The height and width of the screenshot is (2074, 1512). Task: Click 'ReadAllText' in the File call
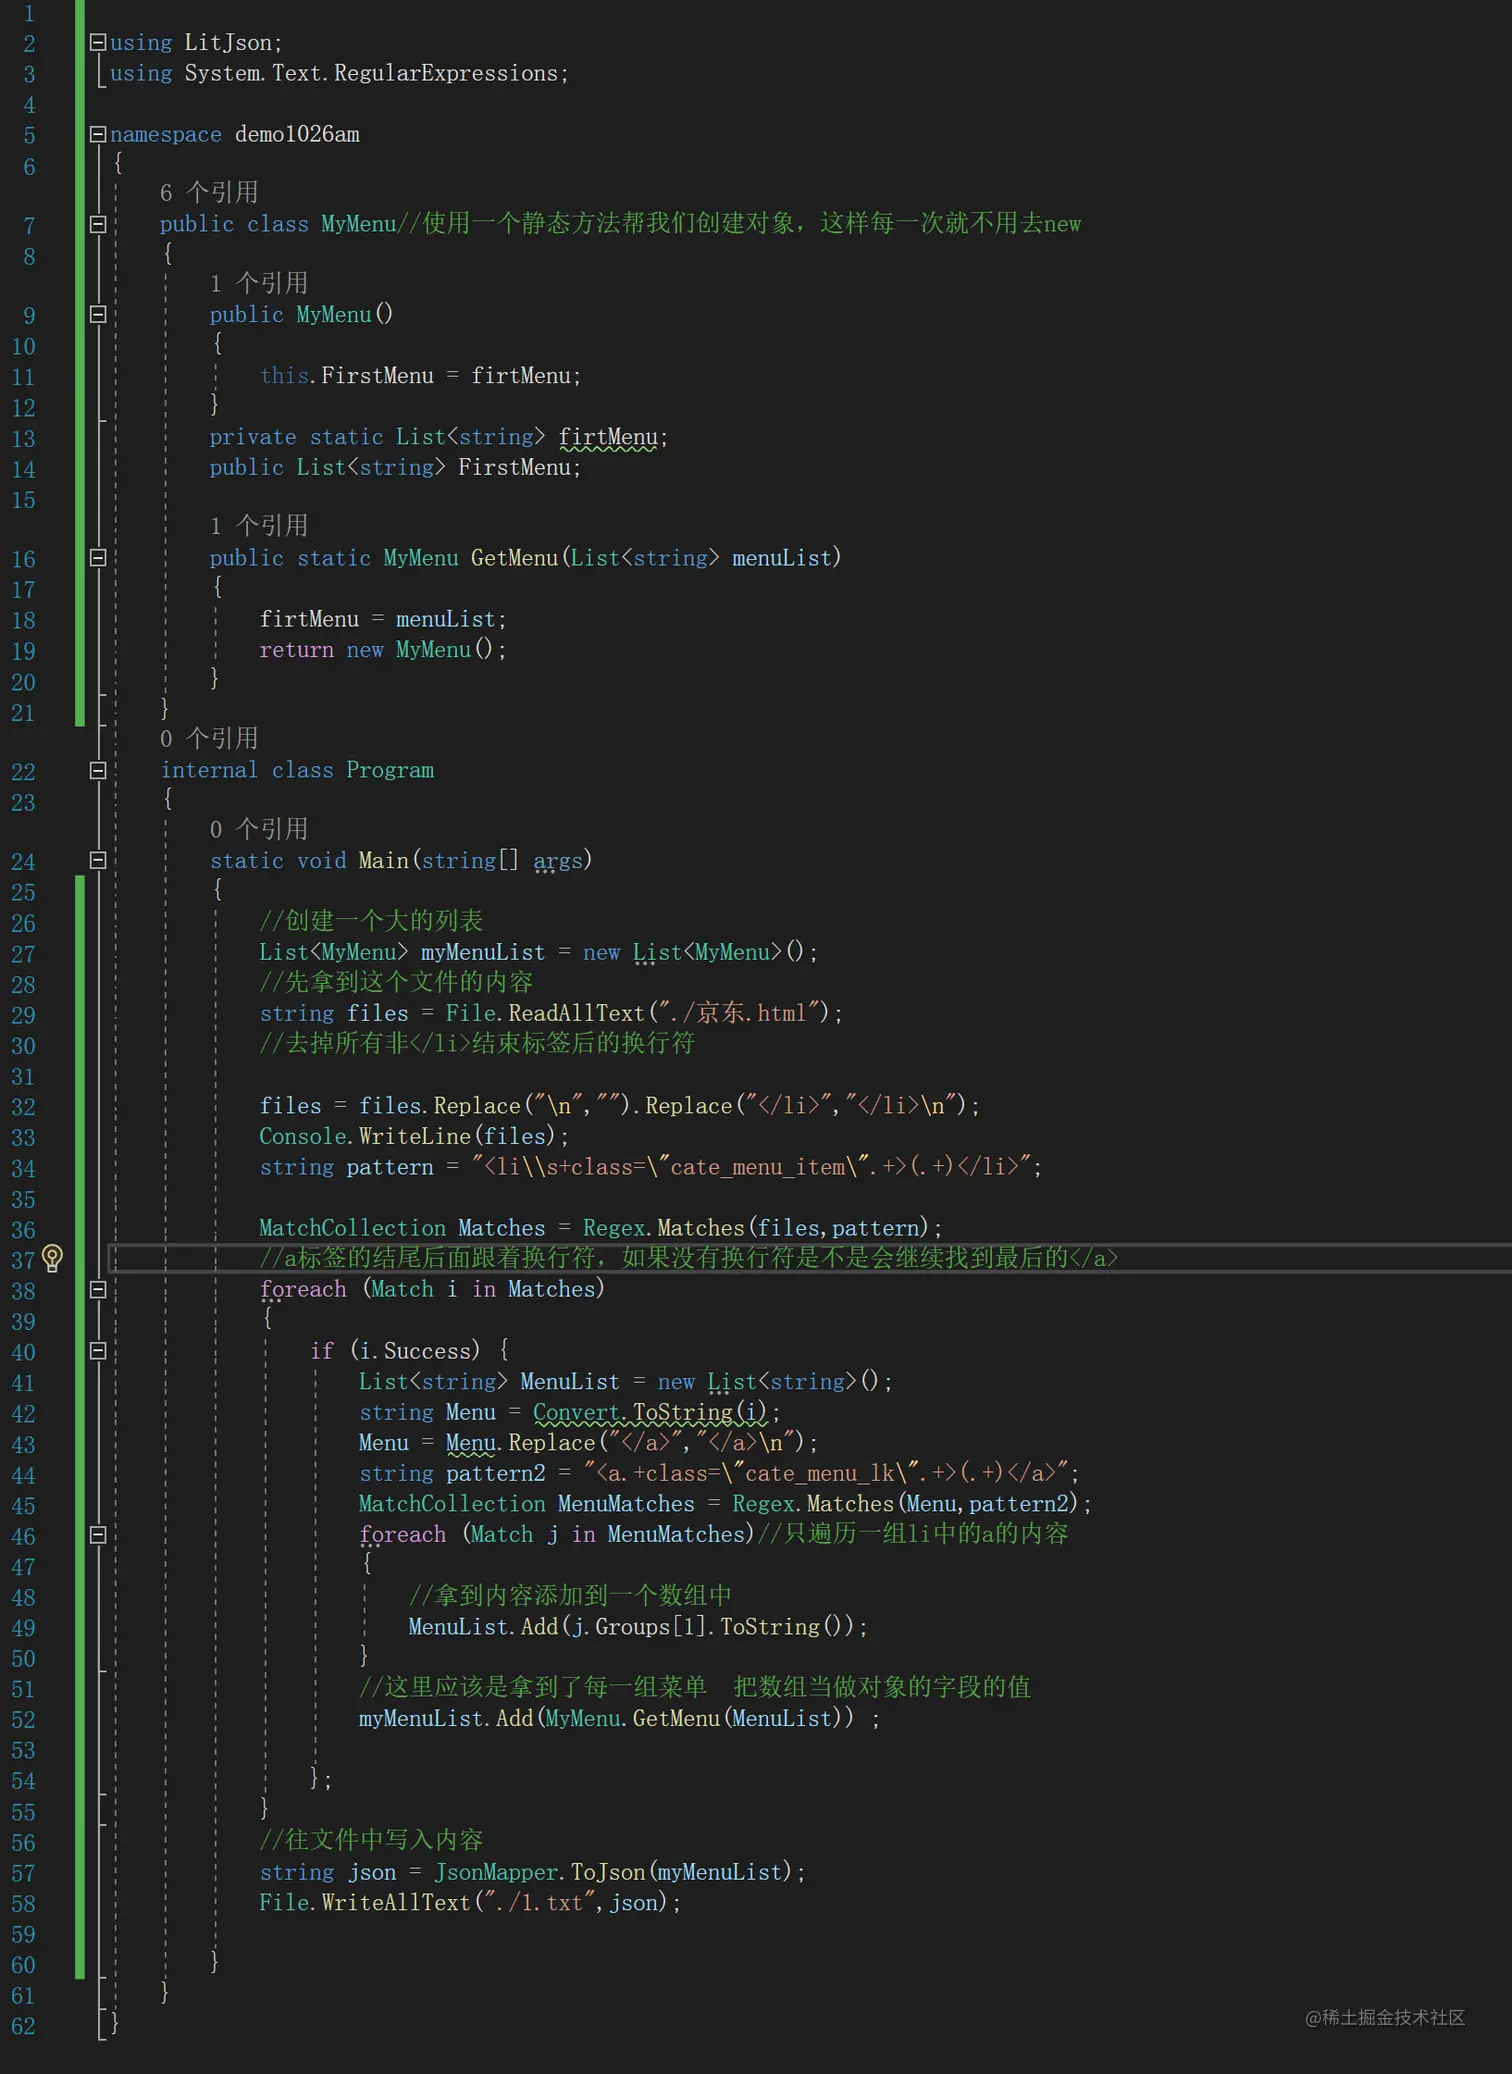point(576,1013)
